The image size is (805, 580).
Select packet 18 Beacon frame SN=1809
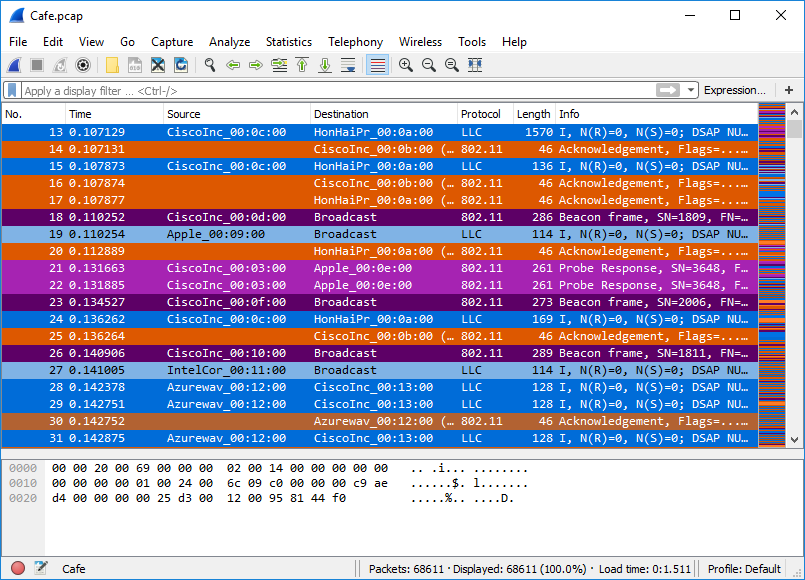point(380,217)
